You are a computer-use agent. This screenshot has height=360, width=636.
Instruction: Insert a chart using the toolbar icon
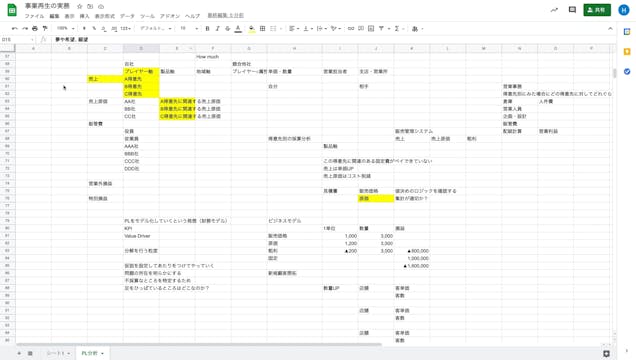(371, 28)
